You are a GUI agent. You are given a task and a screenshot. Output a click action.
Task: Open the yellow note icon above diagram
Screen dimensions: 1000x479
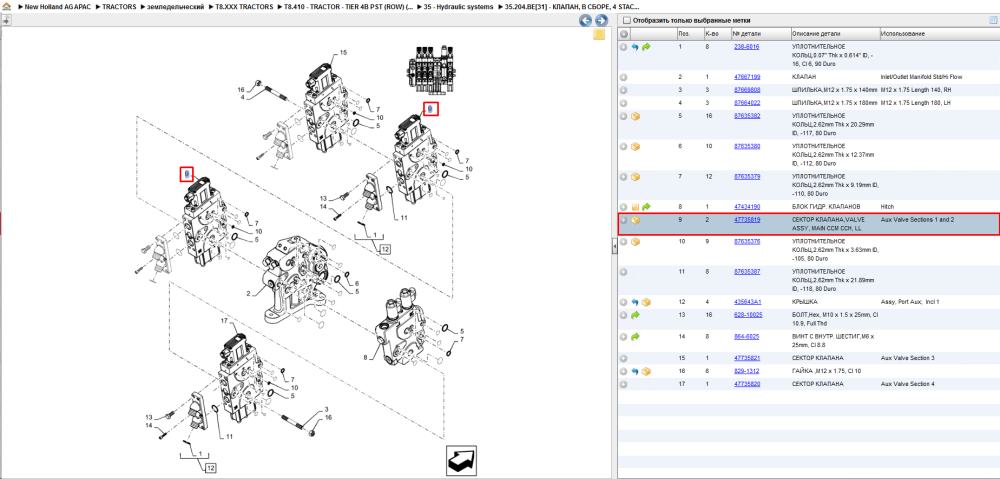tap(599, 34)
